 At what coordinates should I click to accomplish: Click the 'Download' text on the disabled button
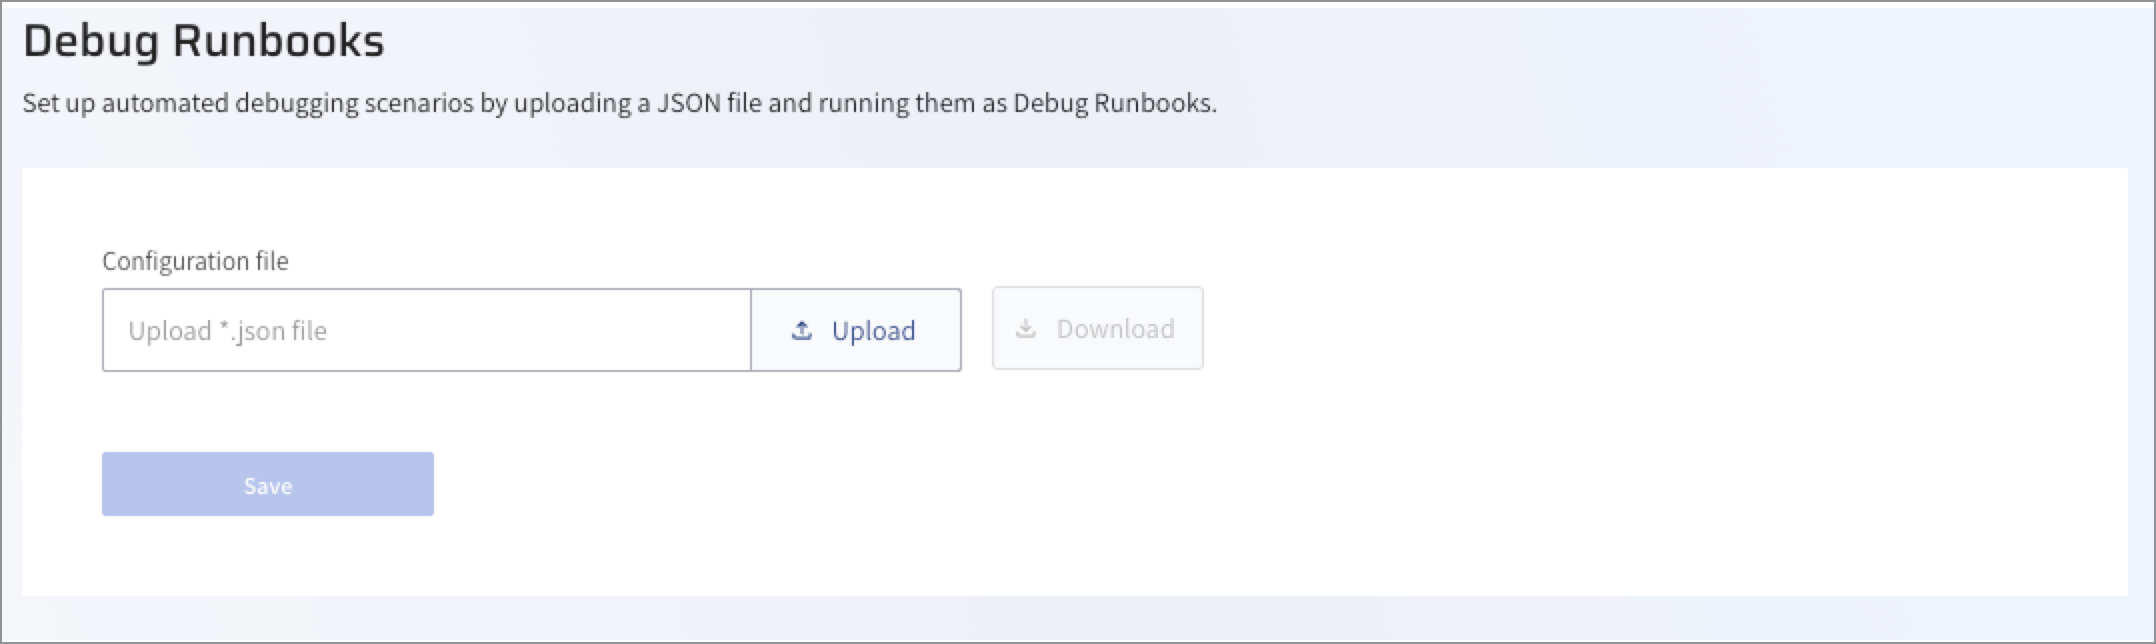pyautogui.click(x=1115, y=329)
